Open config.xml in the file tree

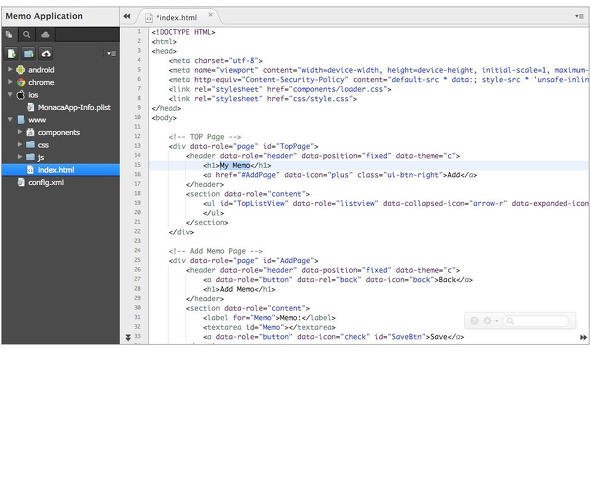pos(46,182)
